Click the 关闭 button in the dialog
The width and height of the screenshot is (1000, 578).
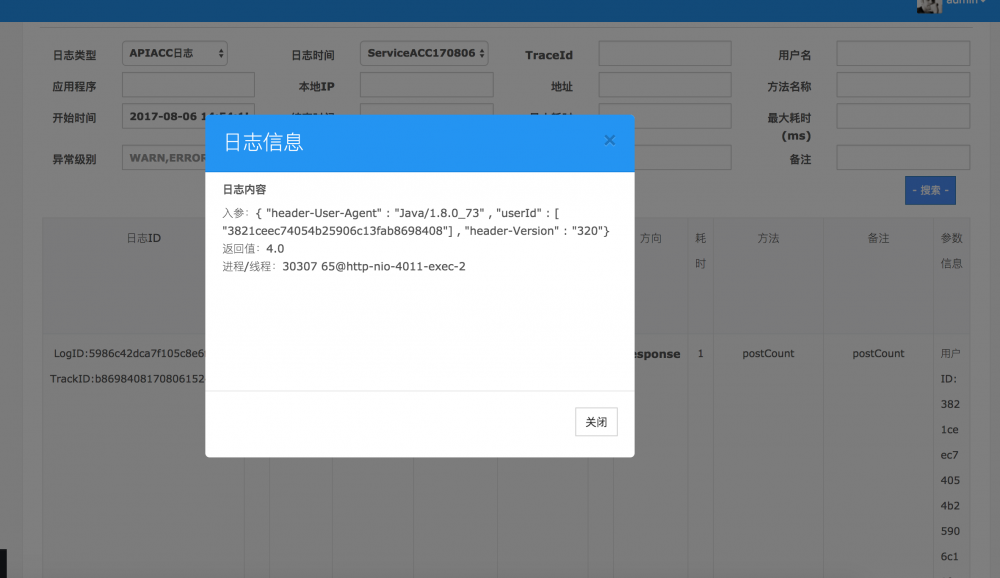click(x=595, y=421)
